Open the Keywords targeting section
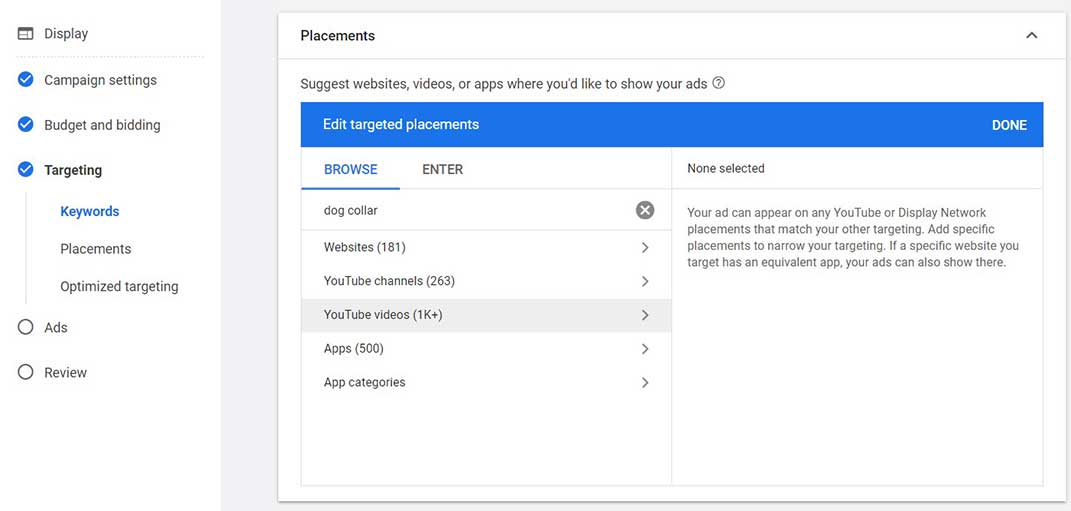 89,211
